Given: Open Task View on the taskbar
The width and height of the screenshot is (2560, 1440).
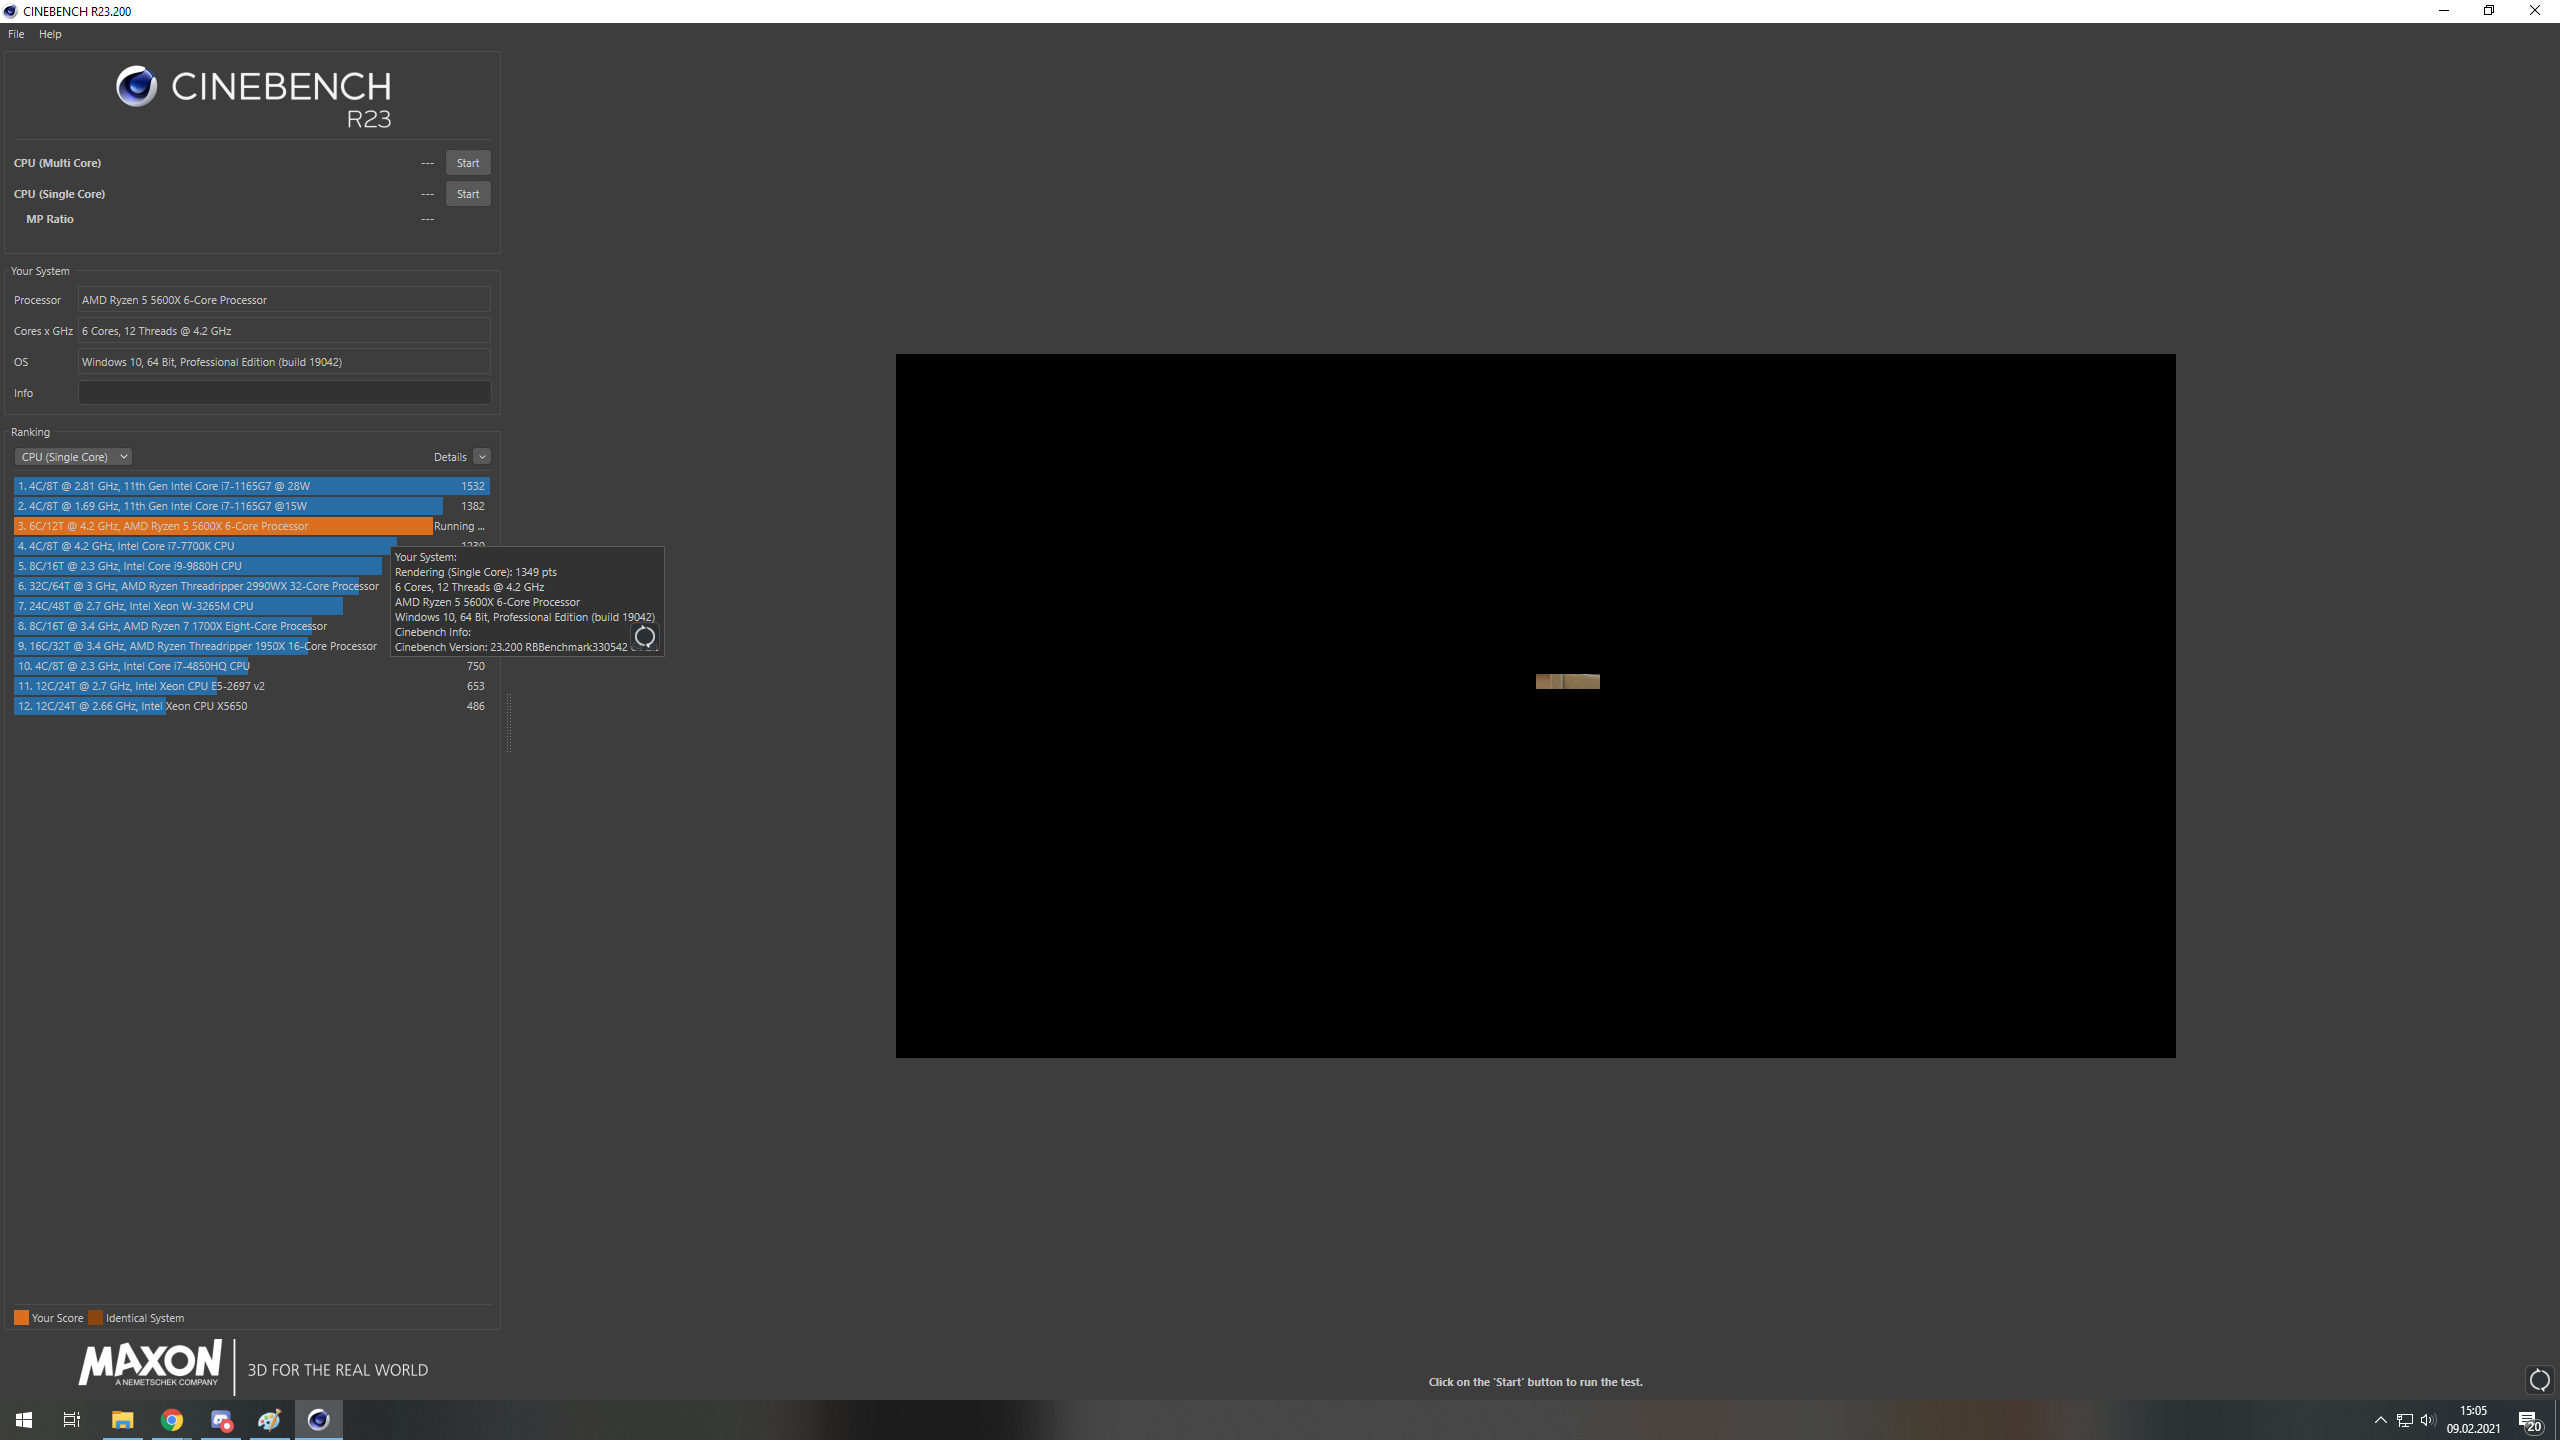Looking at the screenshot, I should pos(72,1420).
